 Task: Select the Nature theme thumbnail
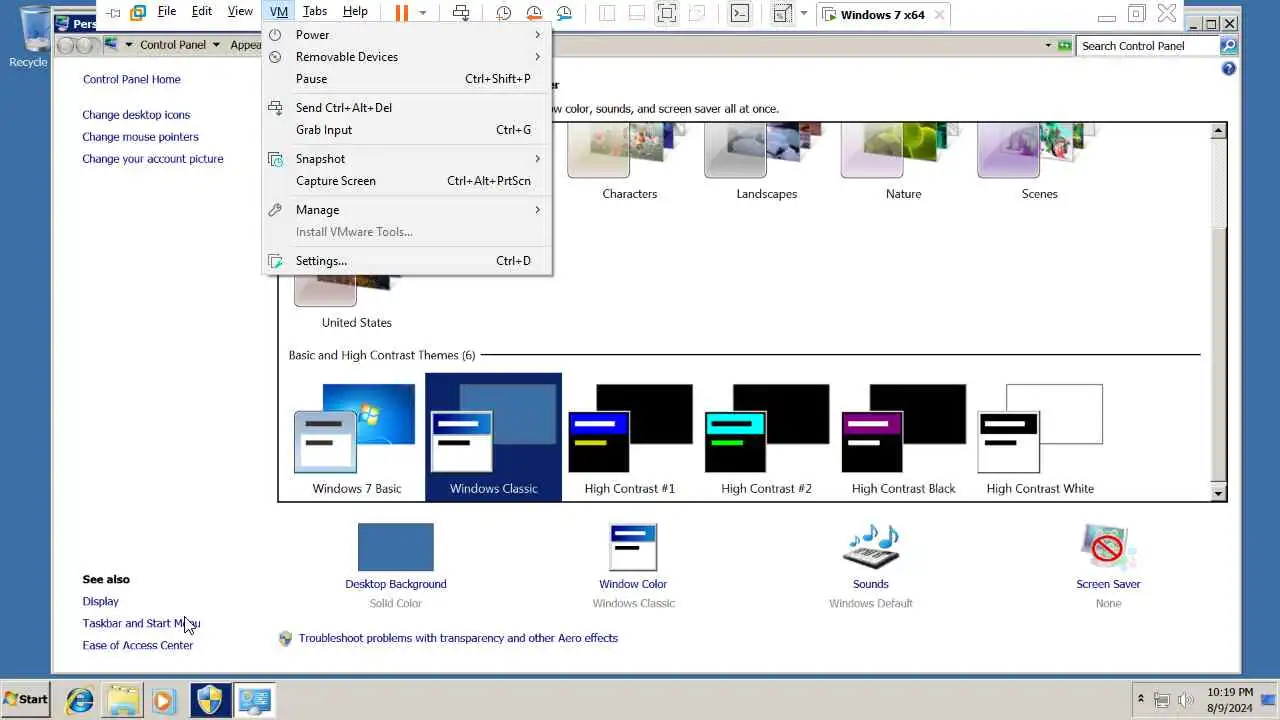(x=903, y=161)
